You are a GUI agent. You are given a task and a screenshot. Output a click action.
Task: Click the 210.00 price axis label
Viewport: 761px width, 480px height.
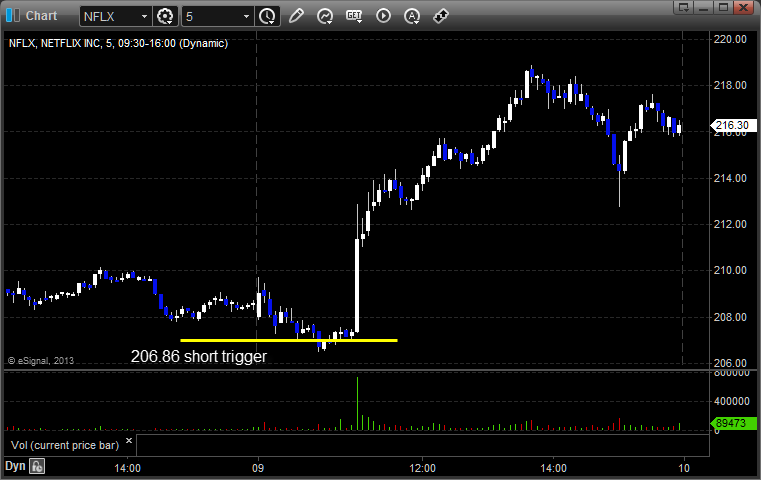click(x=730, y=270)
